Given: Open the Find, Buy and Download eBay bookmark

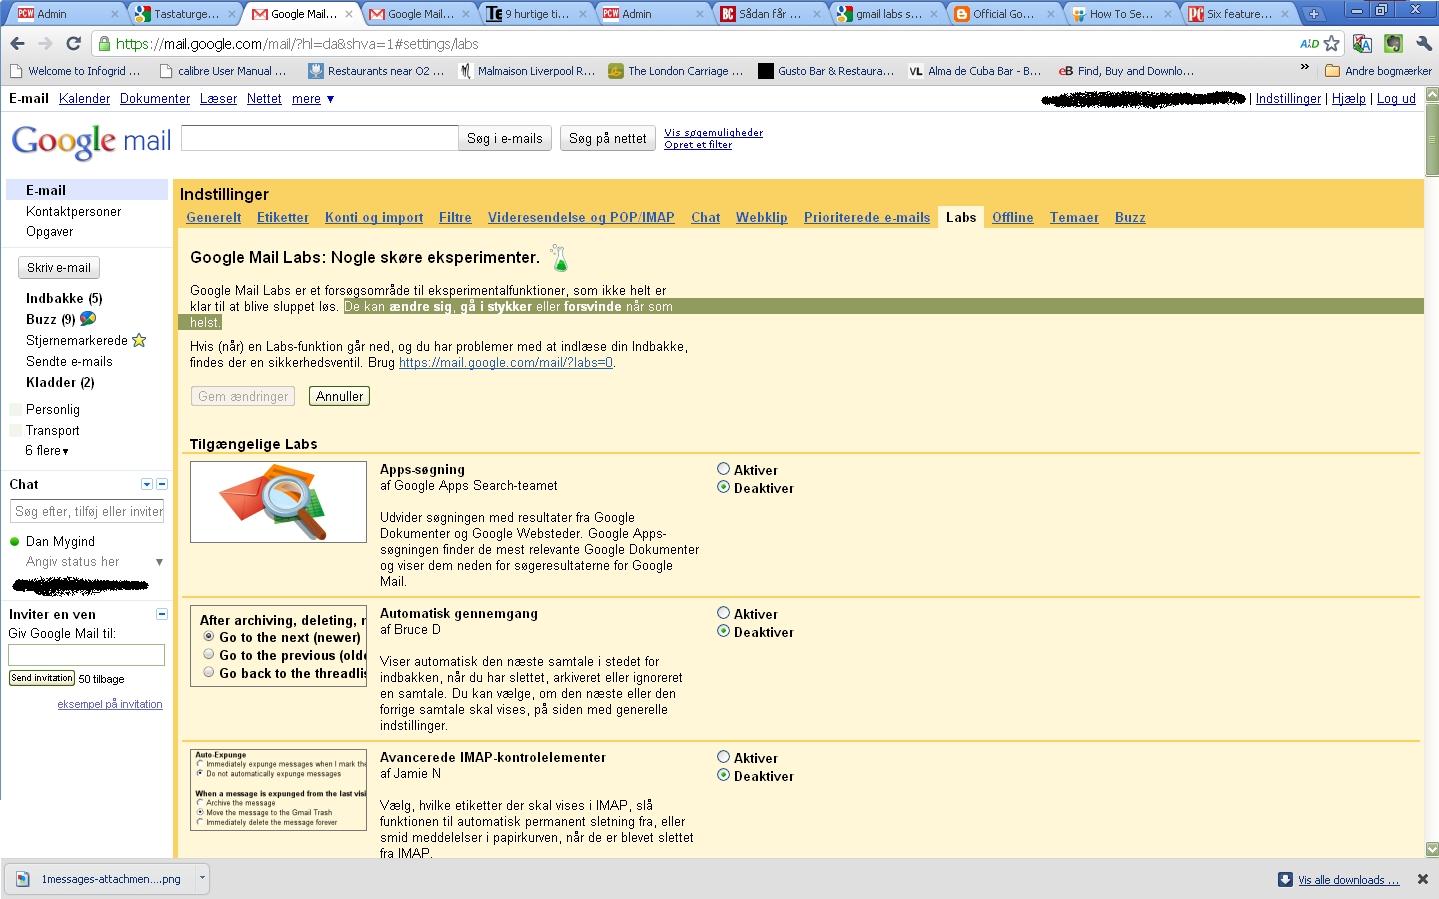Looking at the screenshot, I should pos(1126,71).
